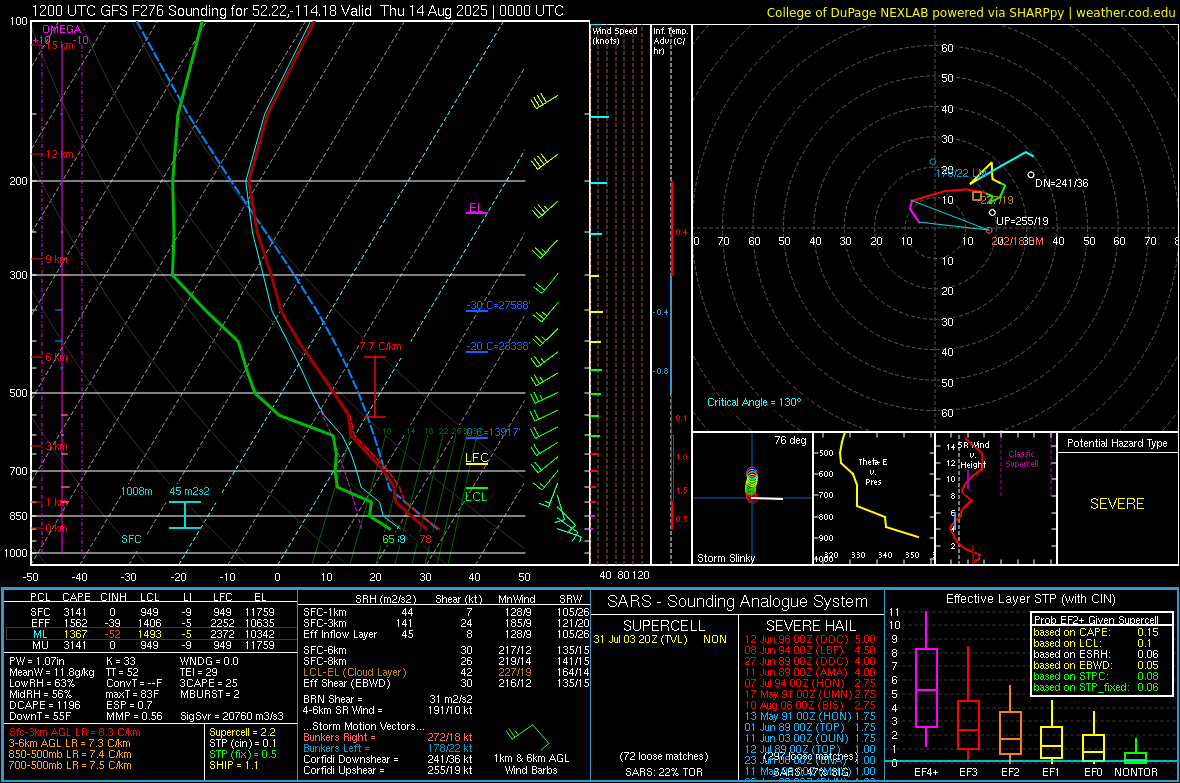
Task: Select the highlighted ML parcel row
Action: point(151,634)
